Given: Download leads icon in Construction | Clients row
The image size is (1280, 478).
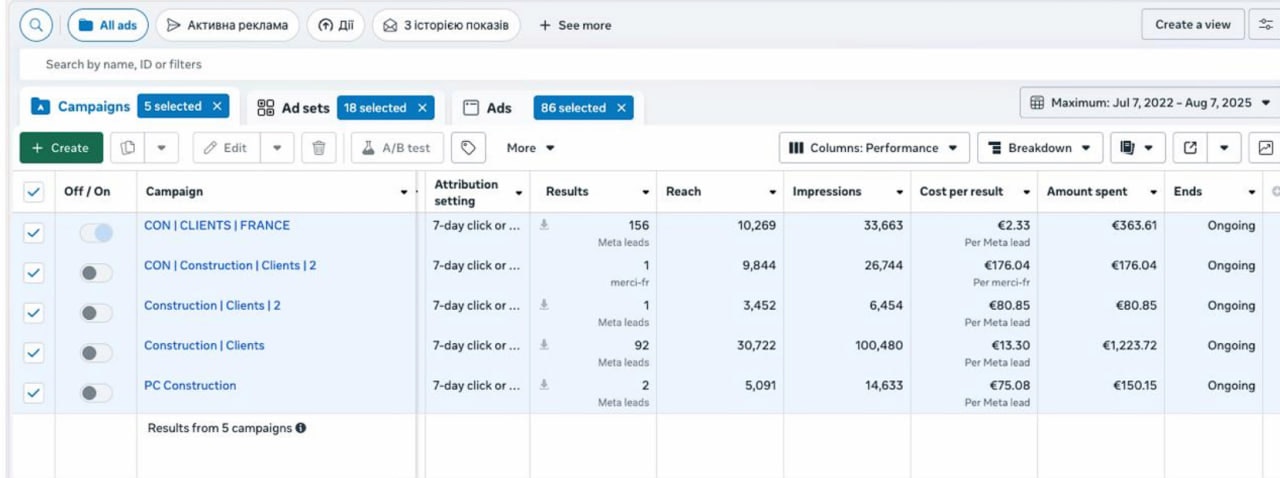Looking at the screenshot, I should click(544, 345).
